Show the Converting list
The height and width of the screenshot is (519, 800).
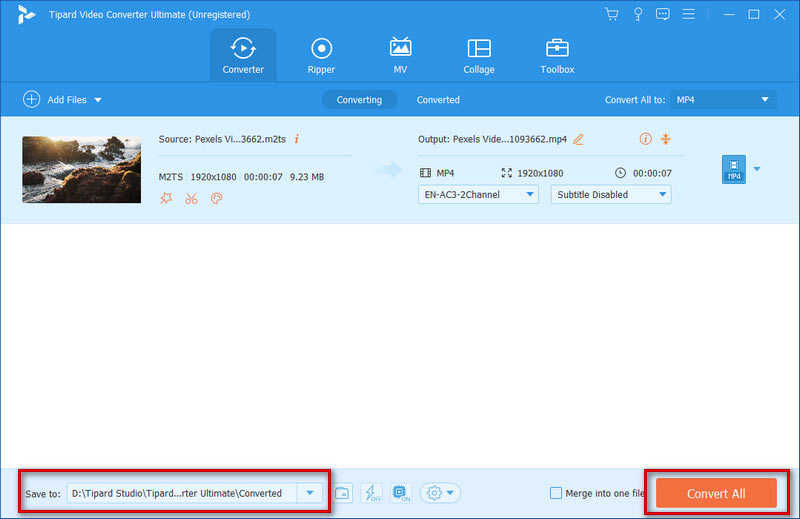tap(359, 100)
